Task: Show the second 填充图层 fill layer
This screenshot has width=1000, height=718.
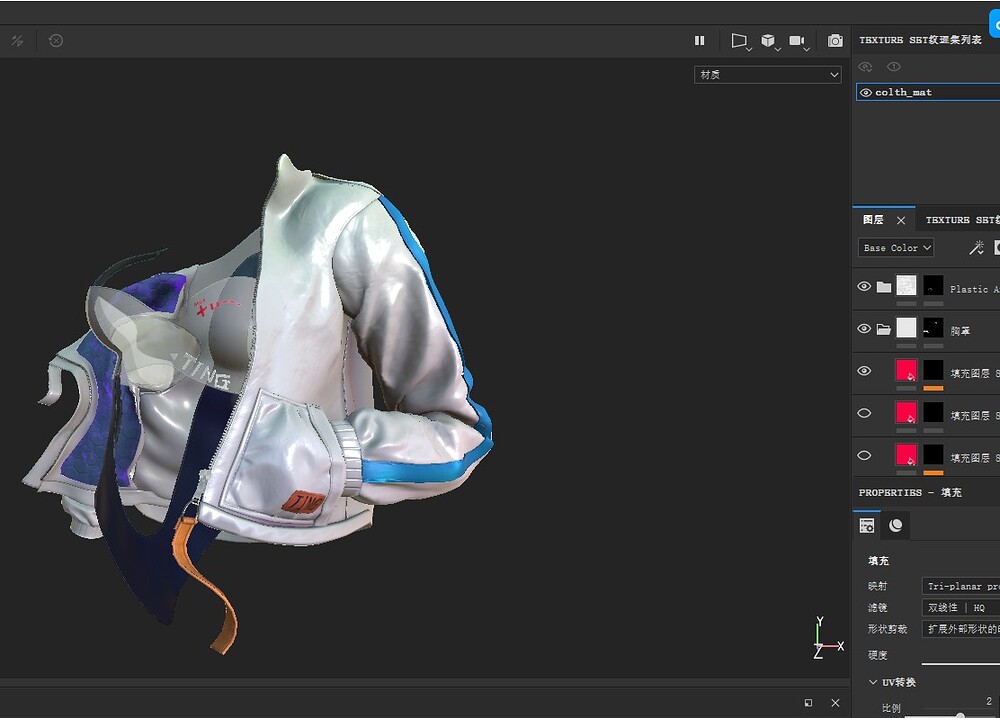Action: point(864,413)
